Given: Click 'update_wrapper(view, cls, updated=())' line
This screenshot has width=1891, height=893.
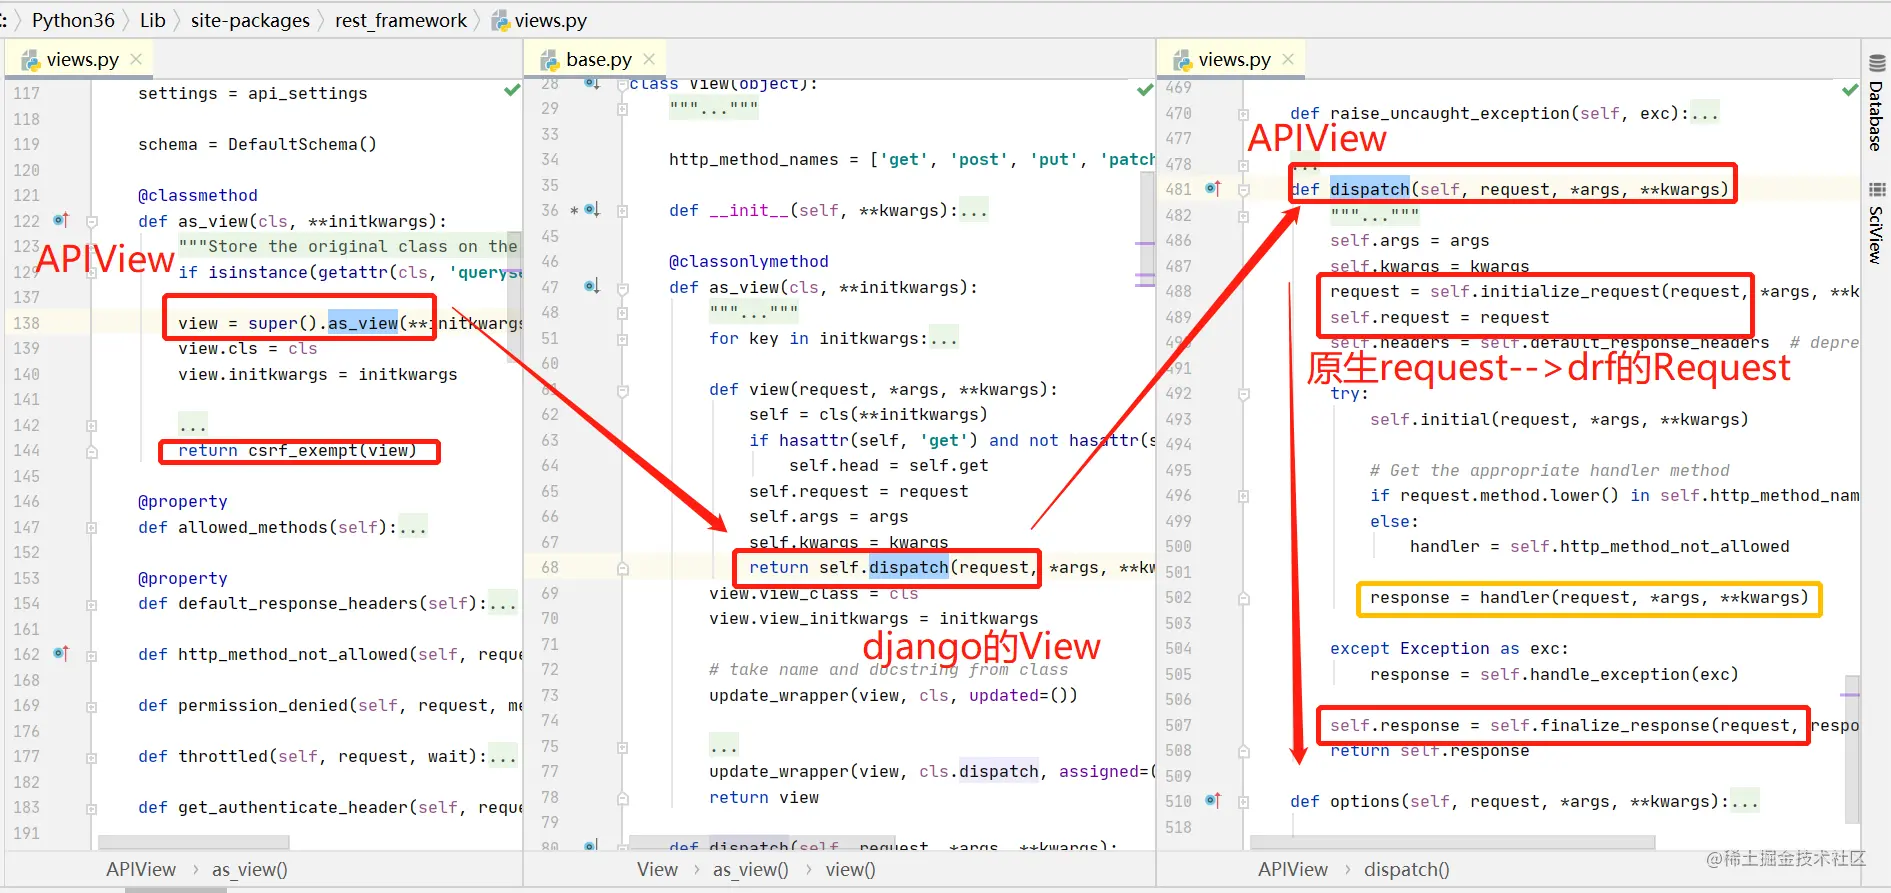Looking at the screenshot, I should pyautogui.click(x=893, y=695).
